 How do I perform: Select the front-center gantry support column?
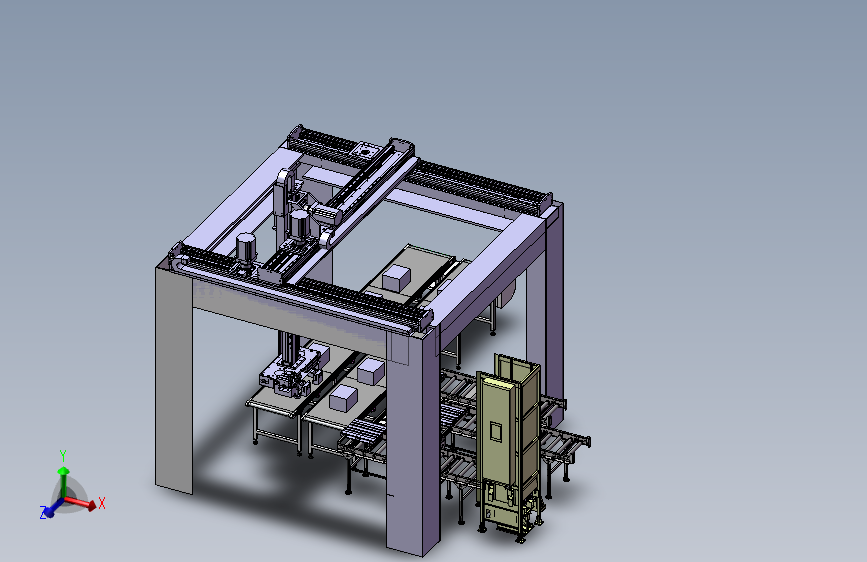(x=412, y=441)
